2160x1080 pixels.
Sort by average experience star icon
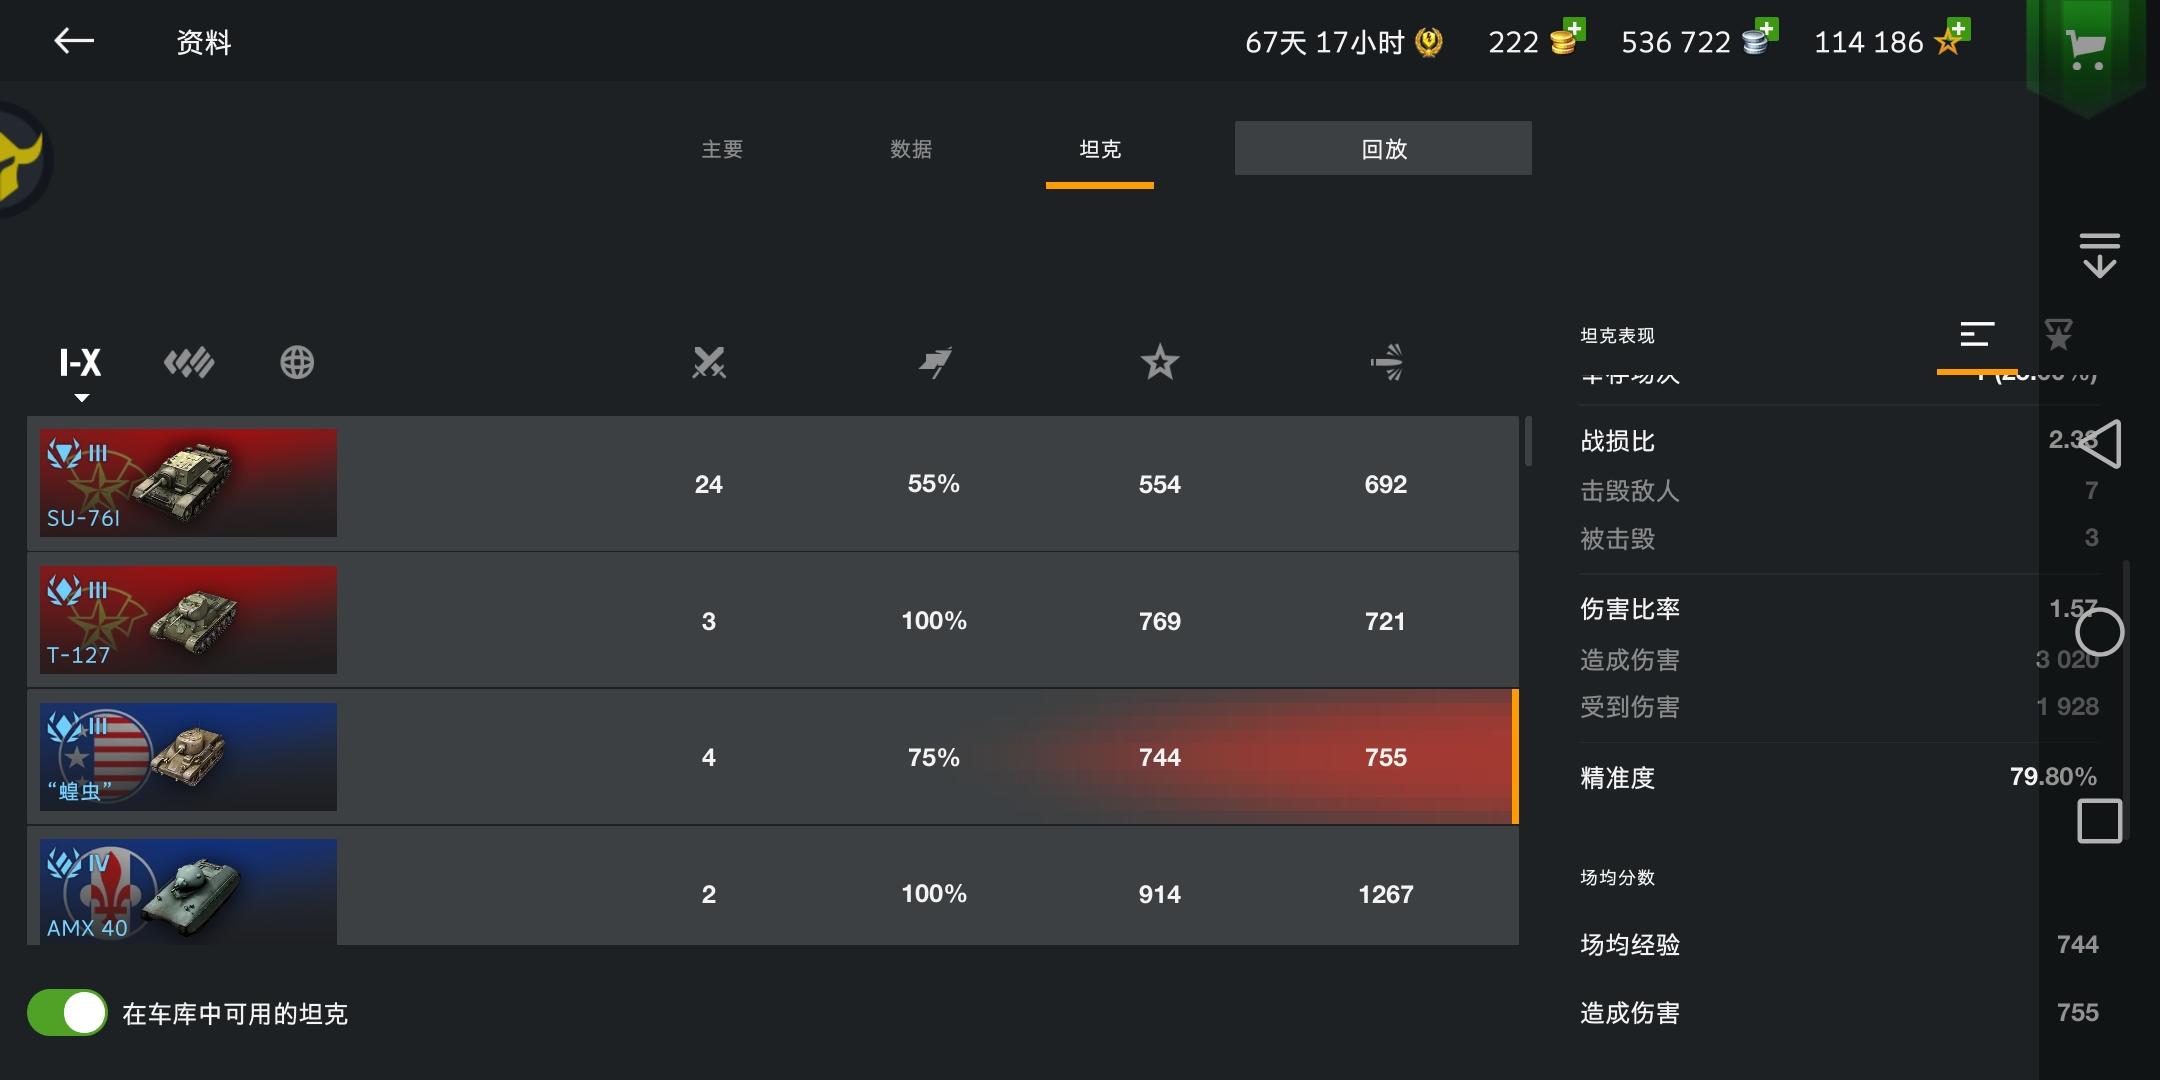(x=1160, y=362)
